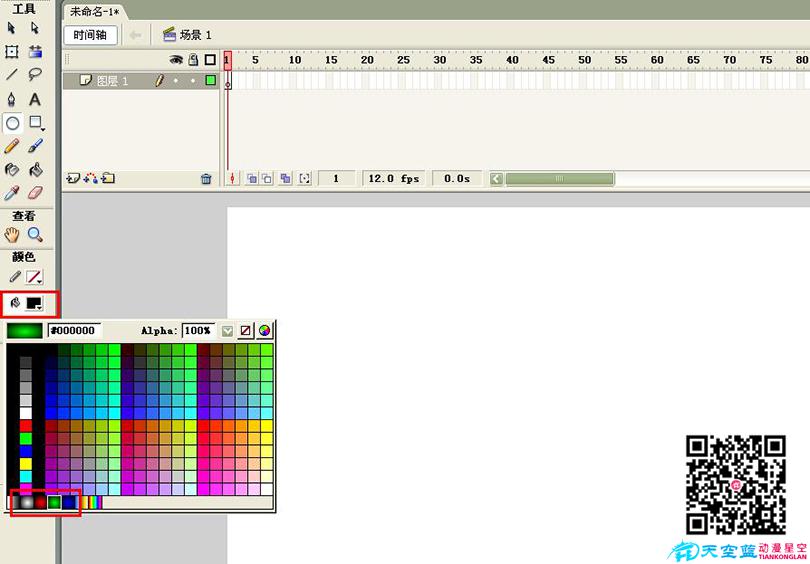Choose the Free Transform tool

coord(11,51)
